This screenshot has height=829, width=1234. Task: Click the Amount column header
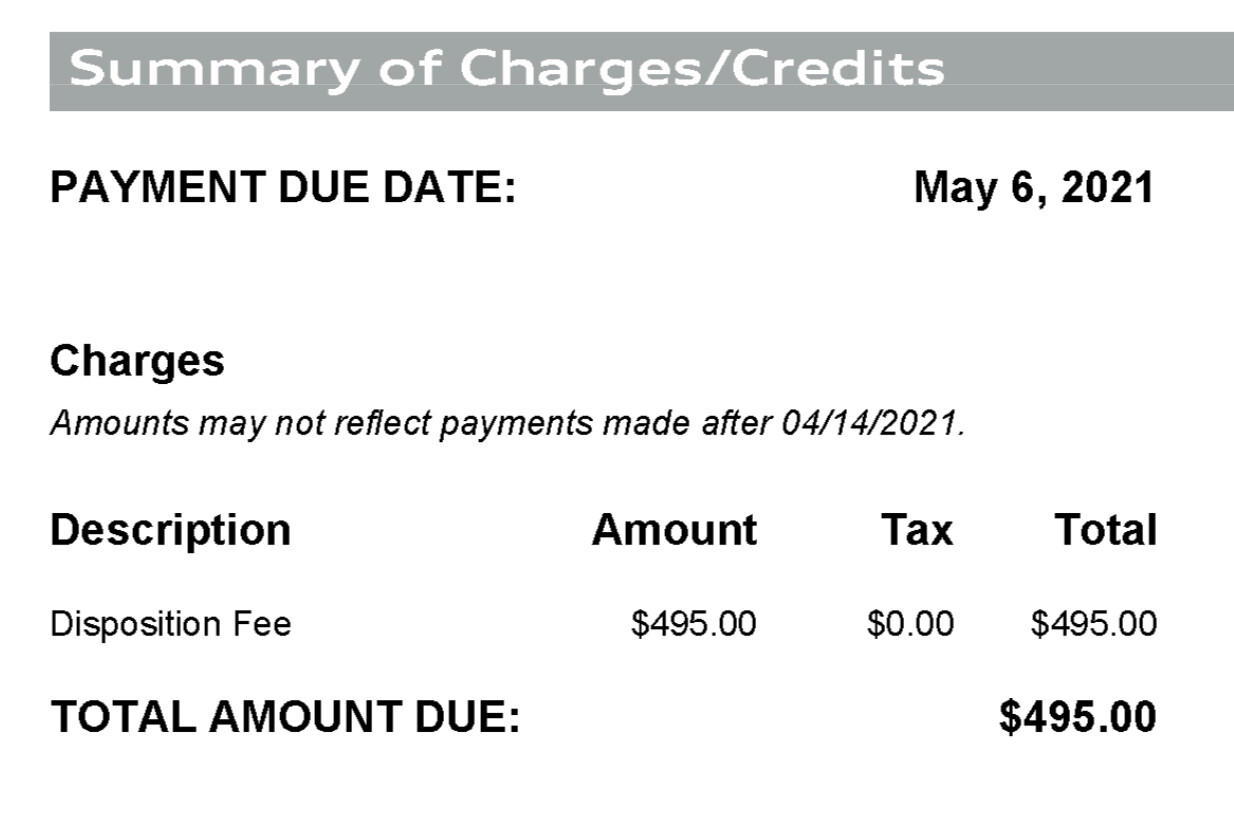(x=674, y=530)
